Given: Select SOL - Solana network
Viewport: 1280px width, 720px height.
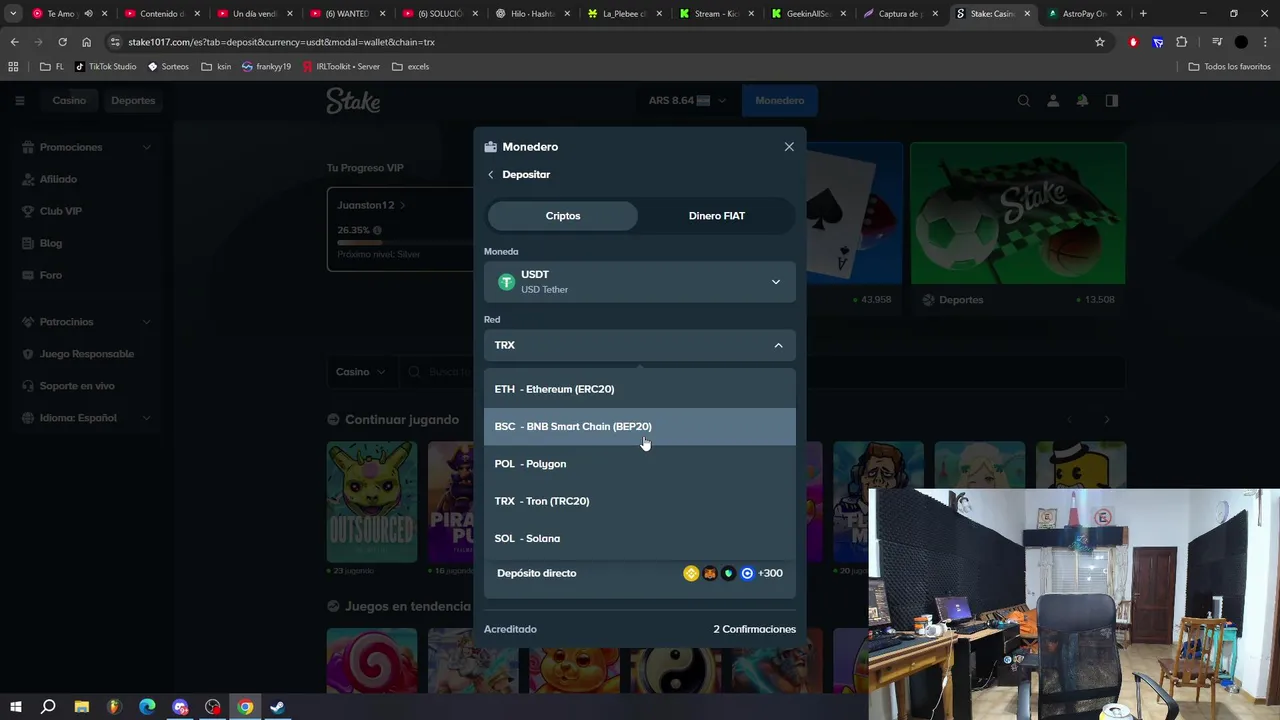Looking at the screenshot, I should 640,538.
